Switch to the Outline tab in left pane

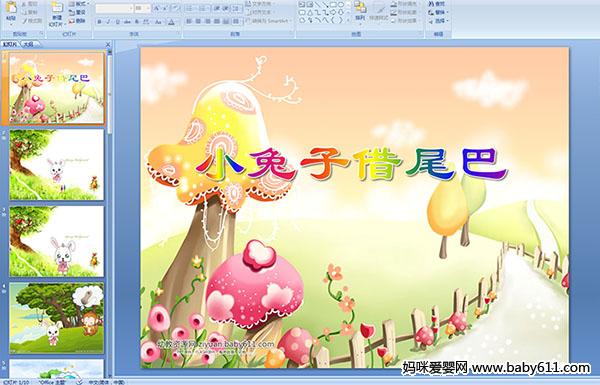pyautogui.click(x=27, y=44)
